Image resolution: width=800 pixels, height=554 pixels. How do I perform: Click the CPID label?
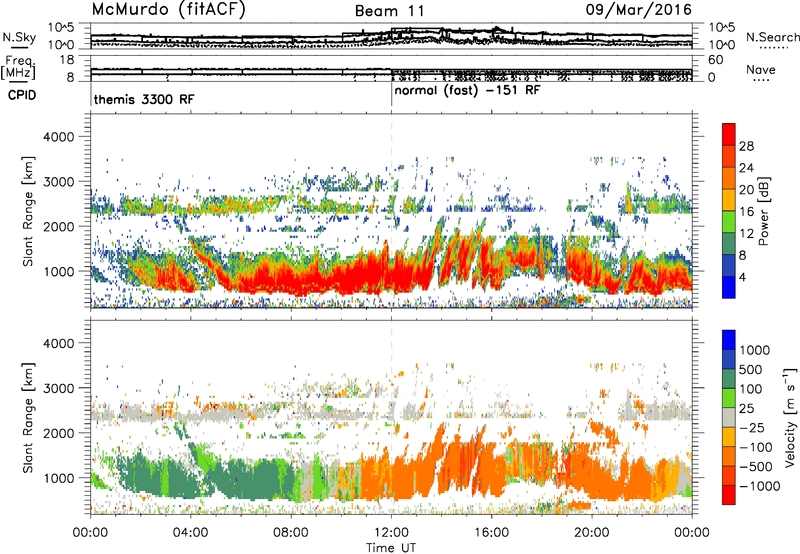click(x=21, y=95)
